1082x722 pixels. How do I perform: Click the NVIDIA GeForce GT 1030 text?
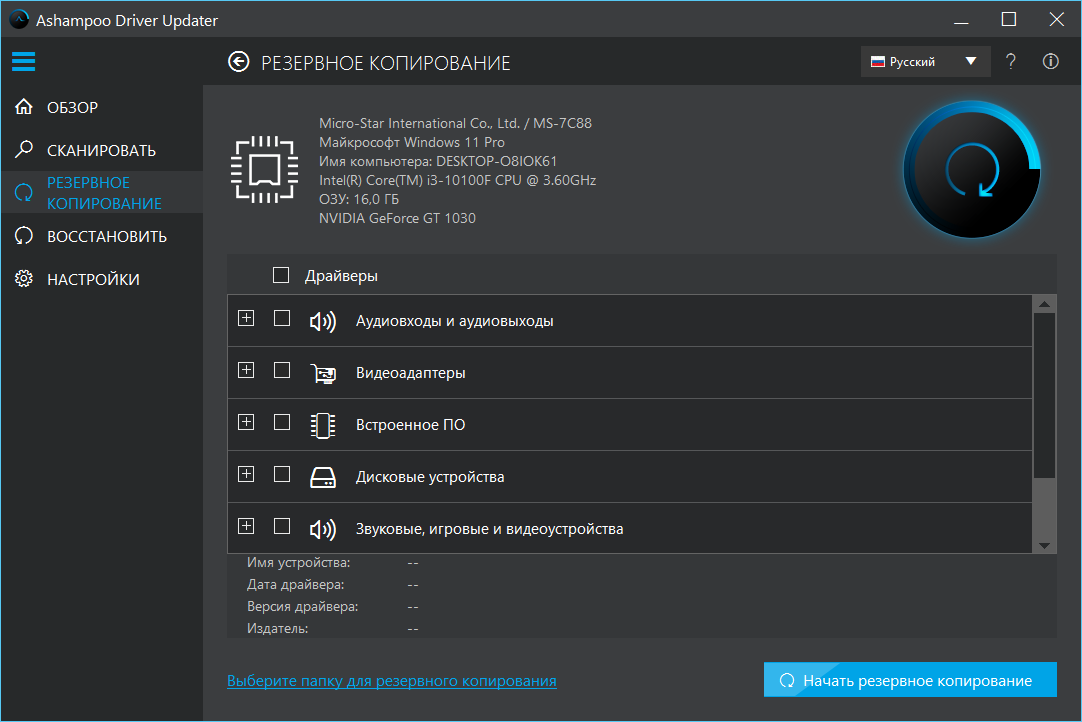coord(397,218)
